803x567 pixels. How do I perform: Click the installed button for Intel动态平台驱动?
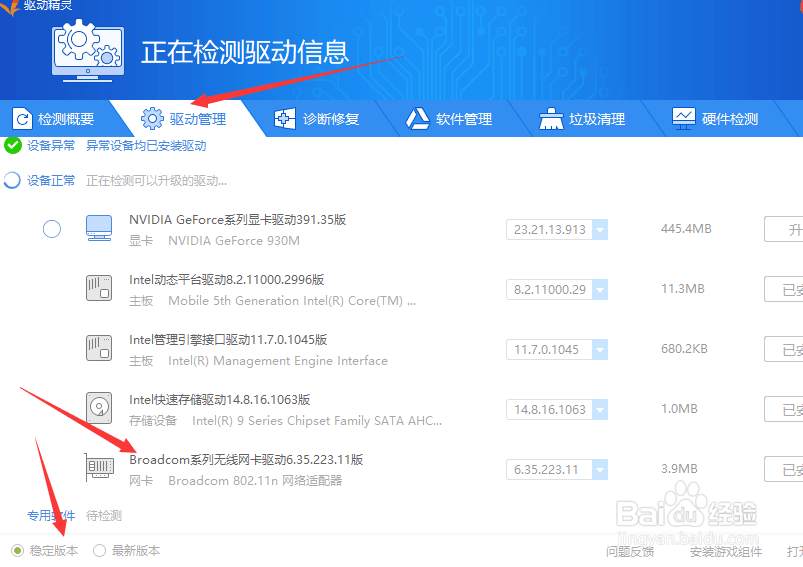pos(784,289)
